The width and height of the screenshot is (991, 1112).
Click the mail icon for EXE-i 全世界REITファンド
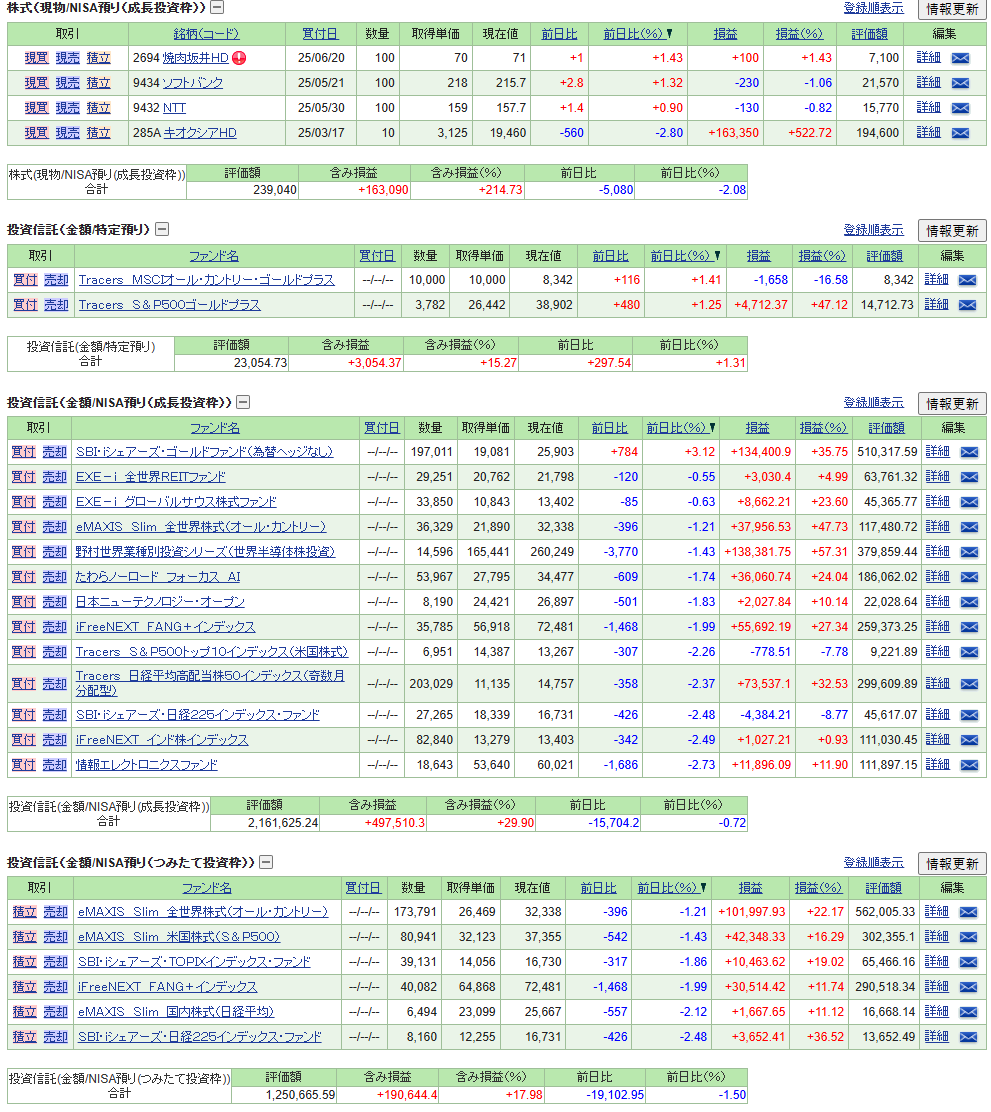click(x=968, y=477)
